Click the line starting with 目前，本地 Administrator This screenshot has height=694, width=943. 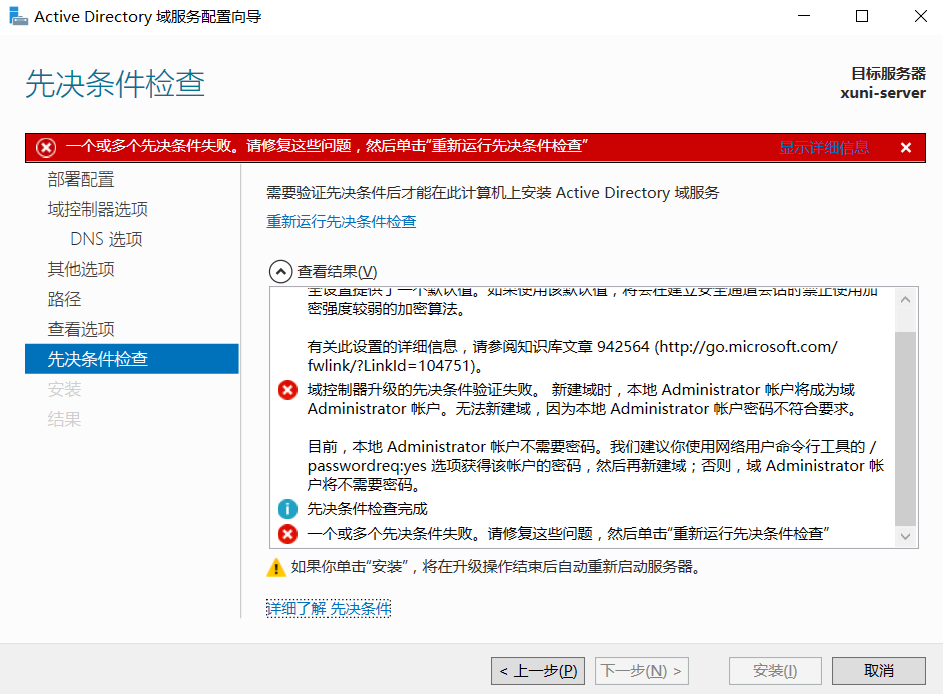pos(592,447)
